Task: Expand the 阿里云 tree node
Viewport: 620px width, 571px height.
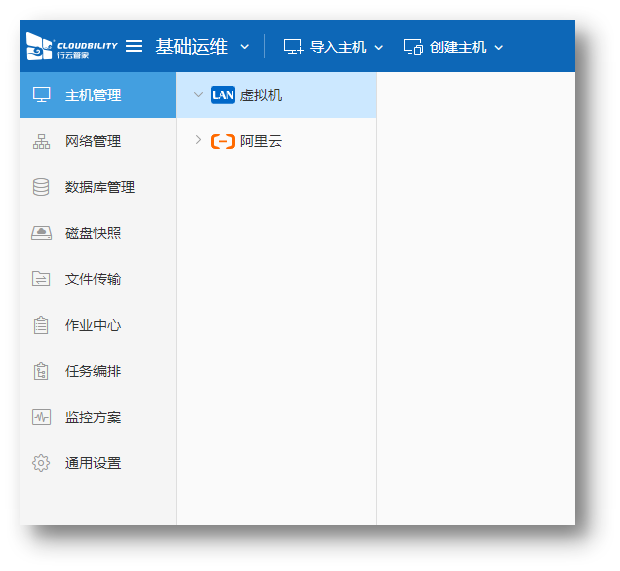Action: click(x=198, y=140)
